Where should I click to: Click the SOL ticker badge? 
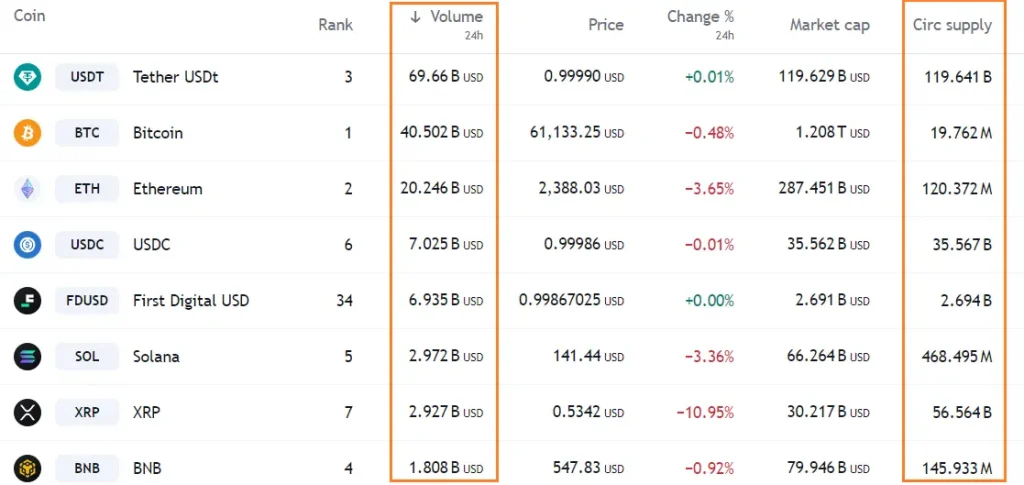pyautogui.click(x=87, y=356)
